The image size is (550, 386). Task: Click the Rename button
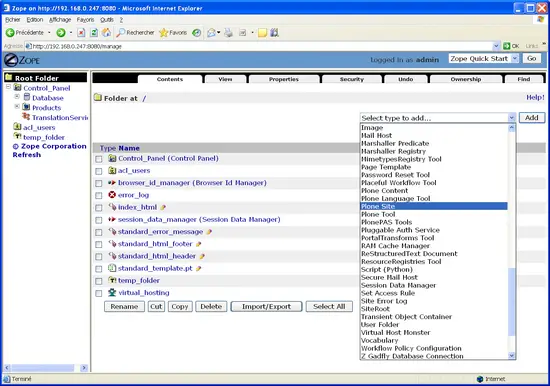(x=124, y=307)
